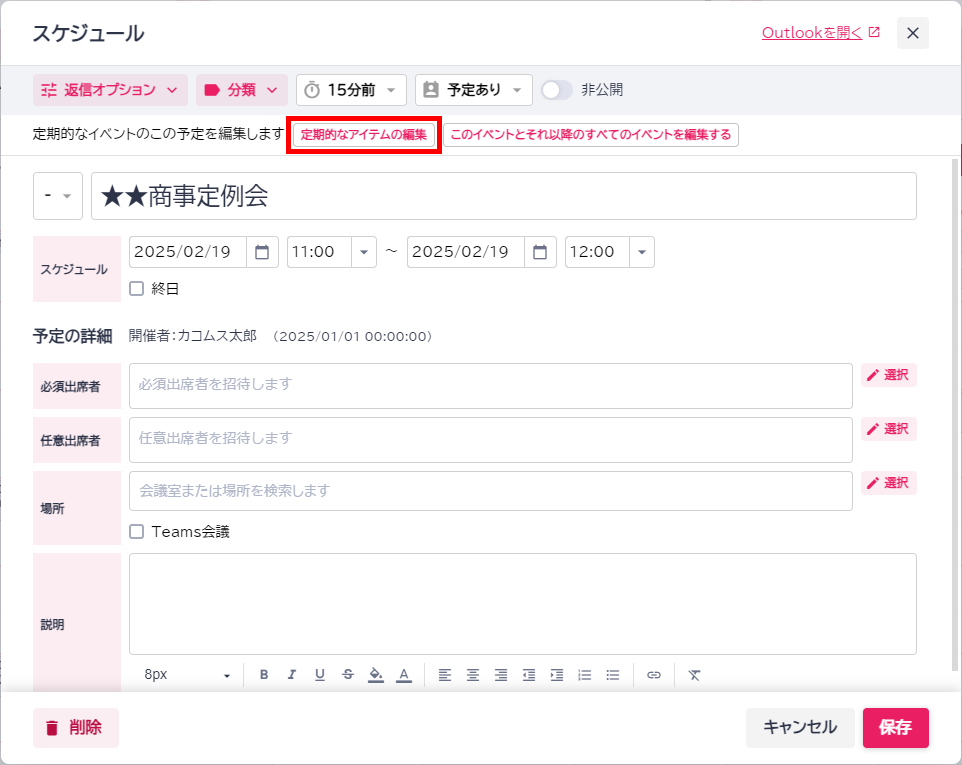Click the 返信オプション sliders icon
Screen dimensions: 962x765
(x=49, y=90)
